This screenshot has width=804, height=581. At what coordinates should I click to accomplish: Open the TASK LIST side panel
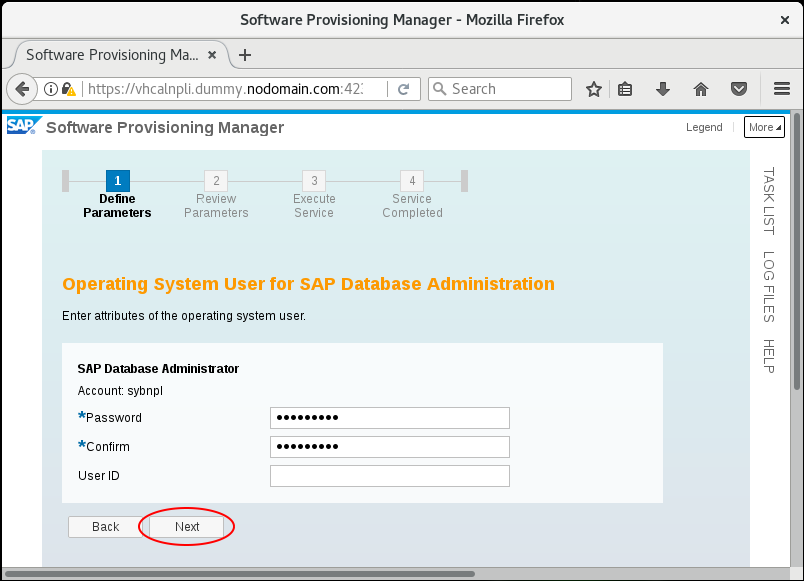coord(768,201)
